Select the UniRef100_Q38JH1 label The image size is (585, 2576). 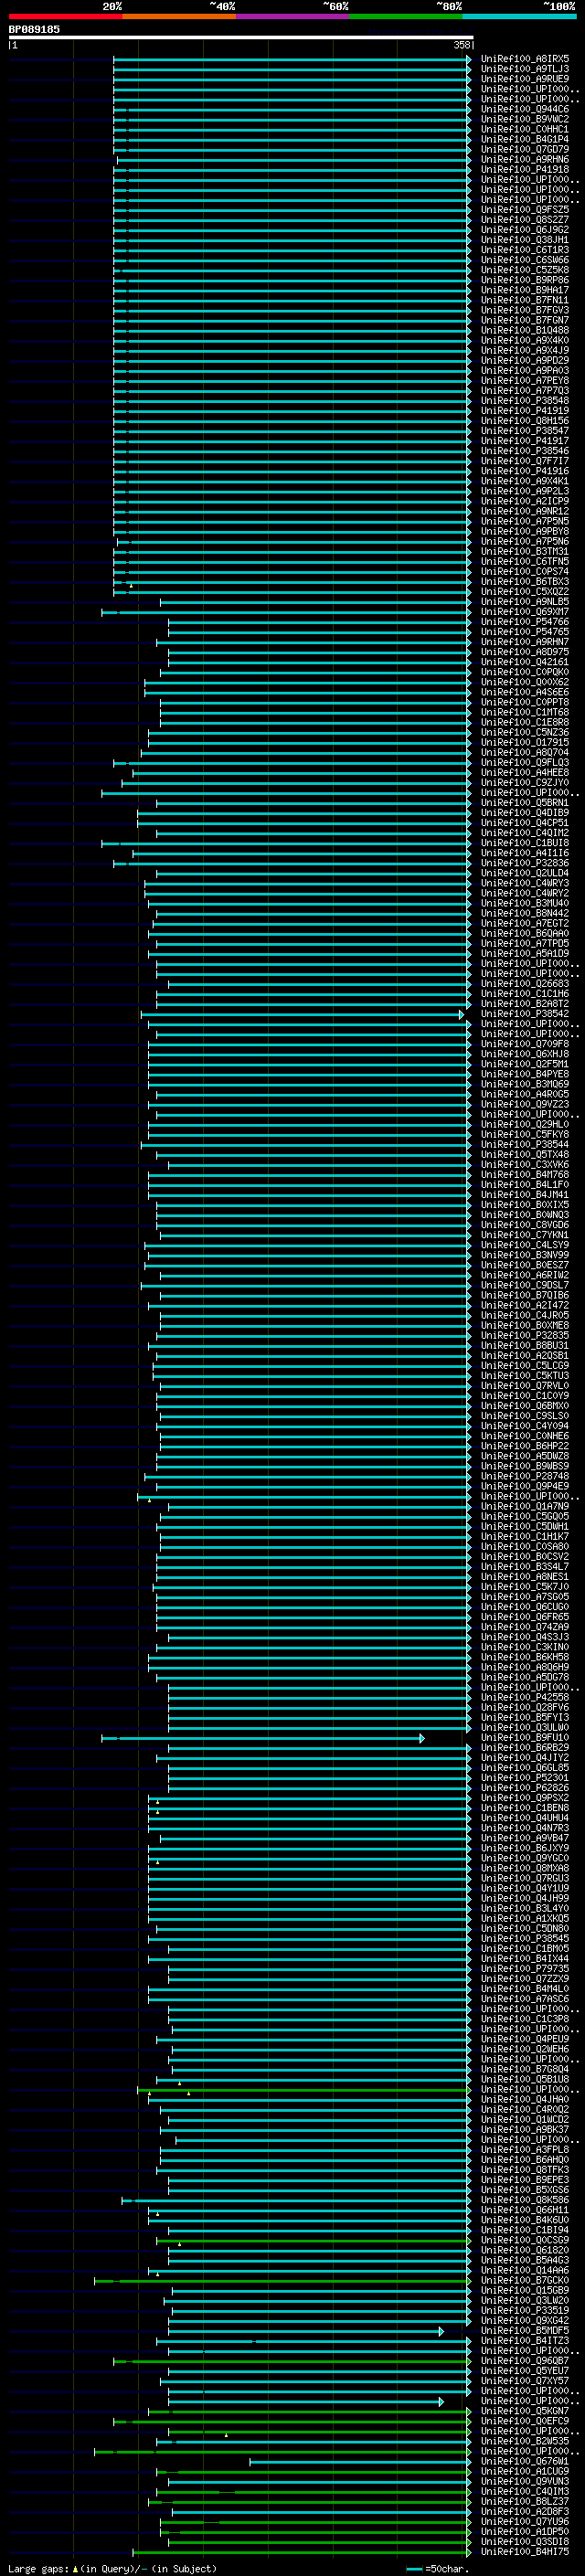[x=524, y=240]
